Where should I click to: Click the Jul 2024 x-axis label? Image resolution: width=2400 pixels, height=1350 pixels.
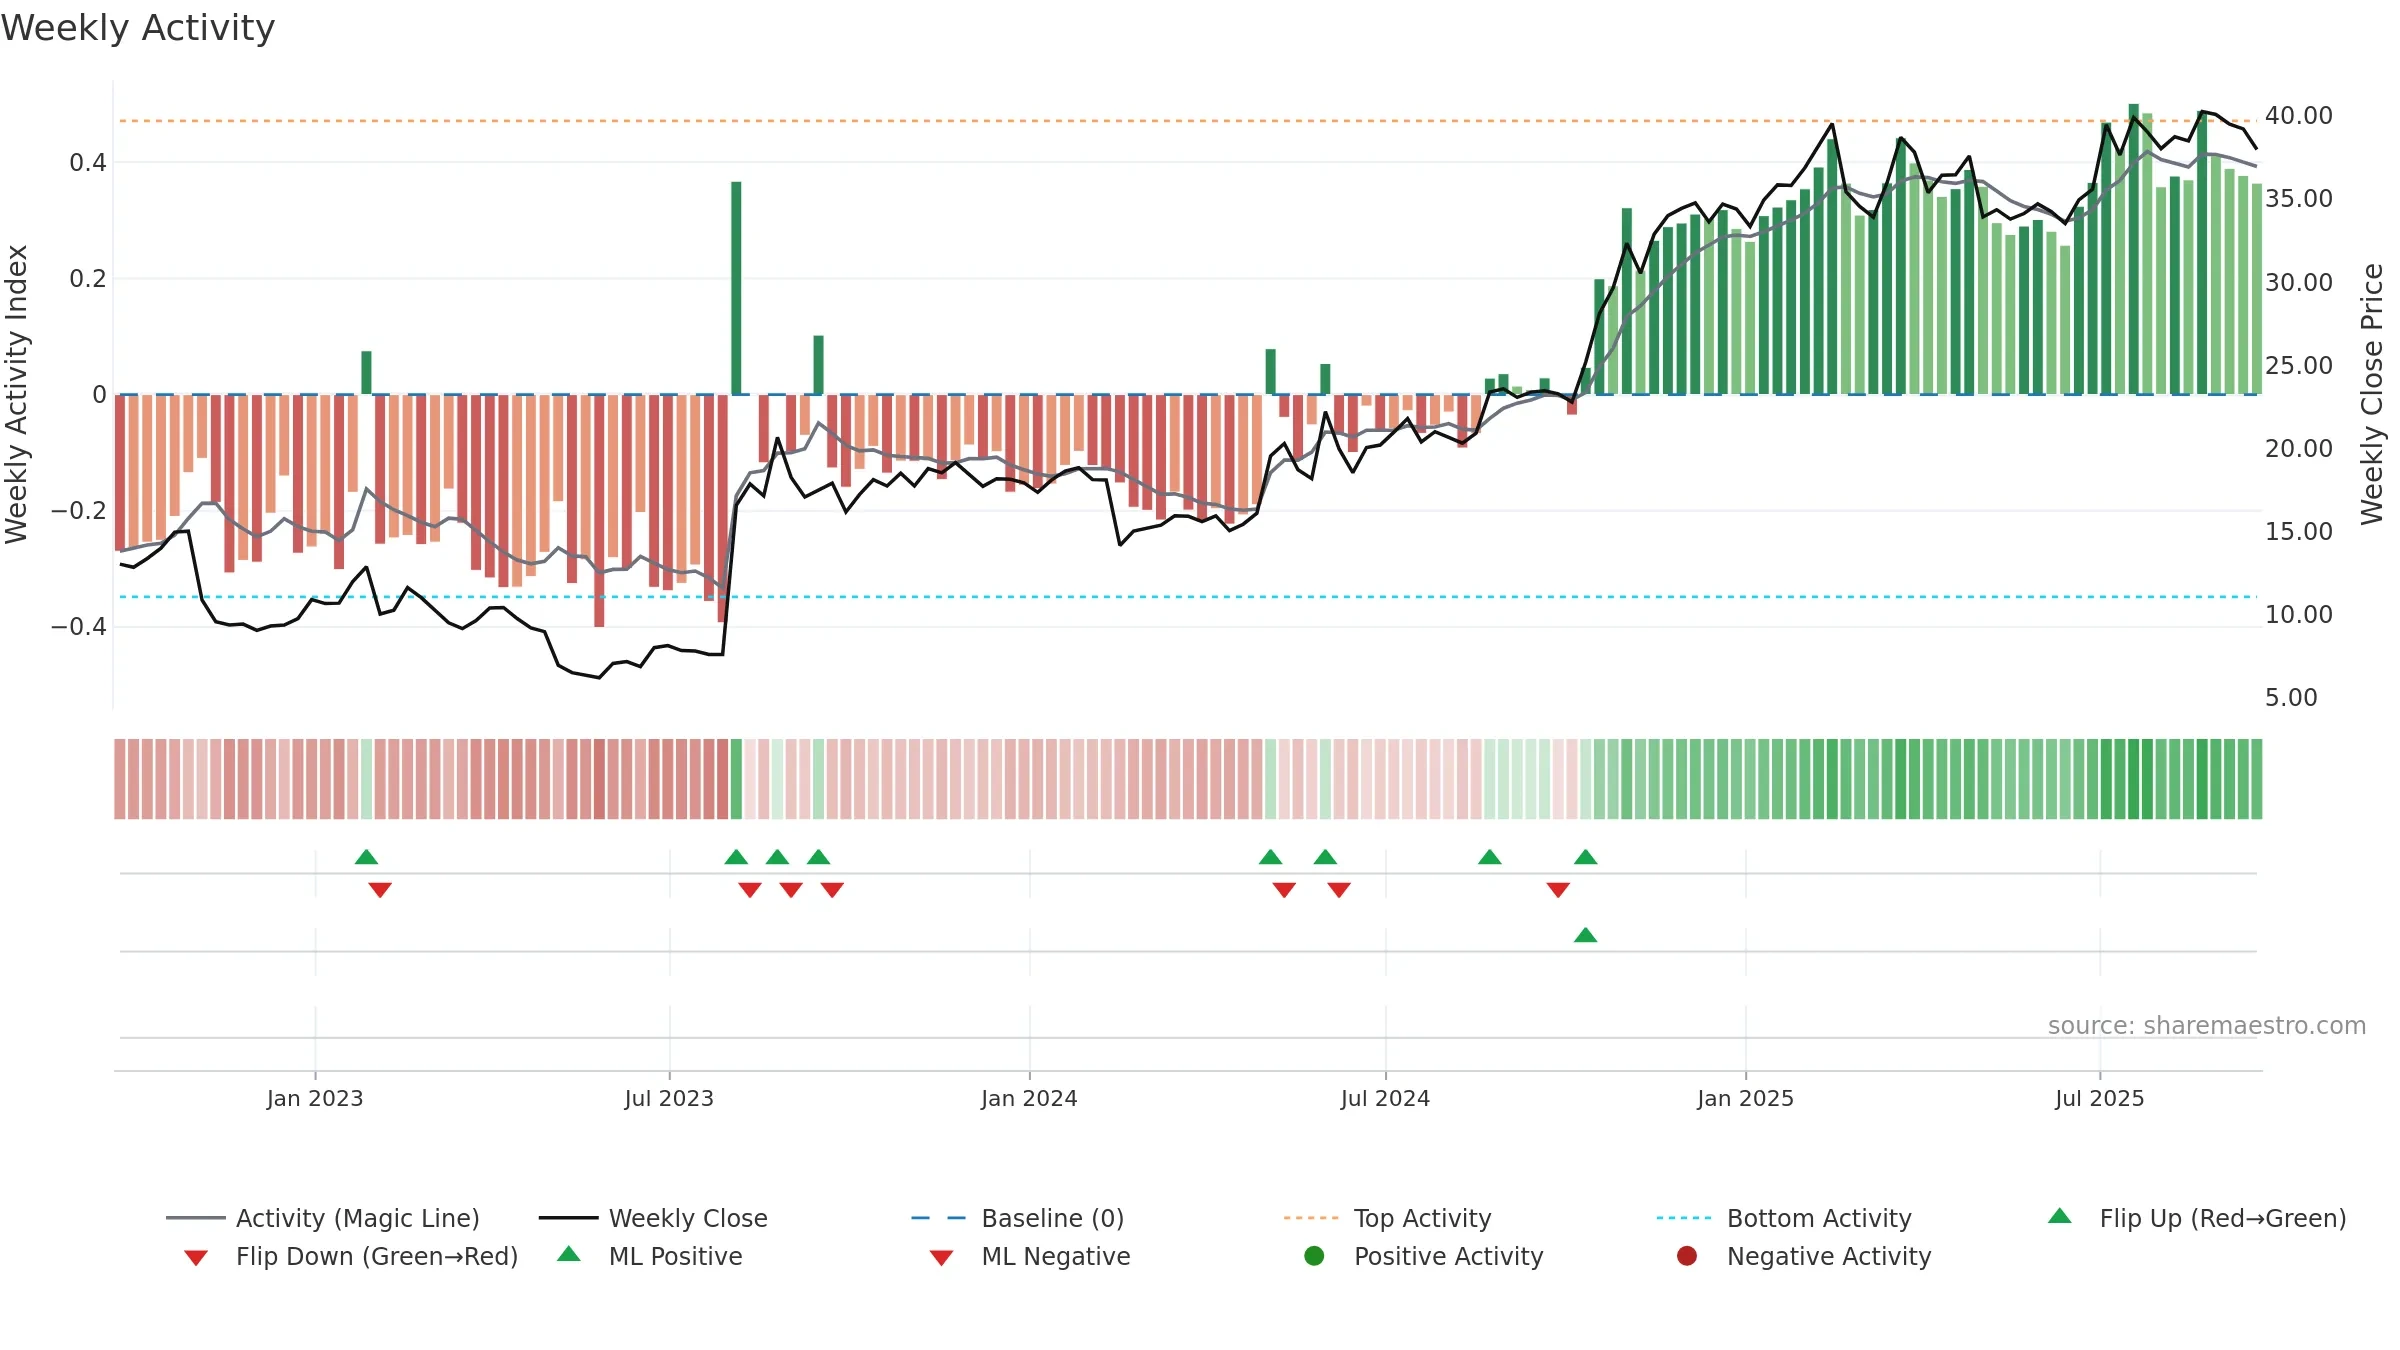tap(1386, 1099)
